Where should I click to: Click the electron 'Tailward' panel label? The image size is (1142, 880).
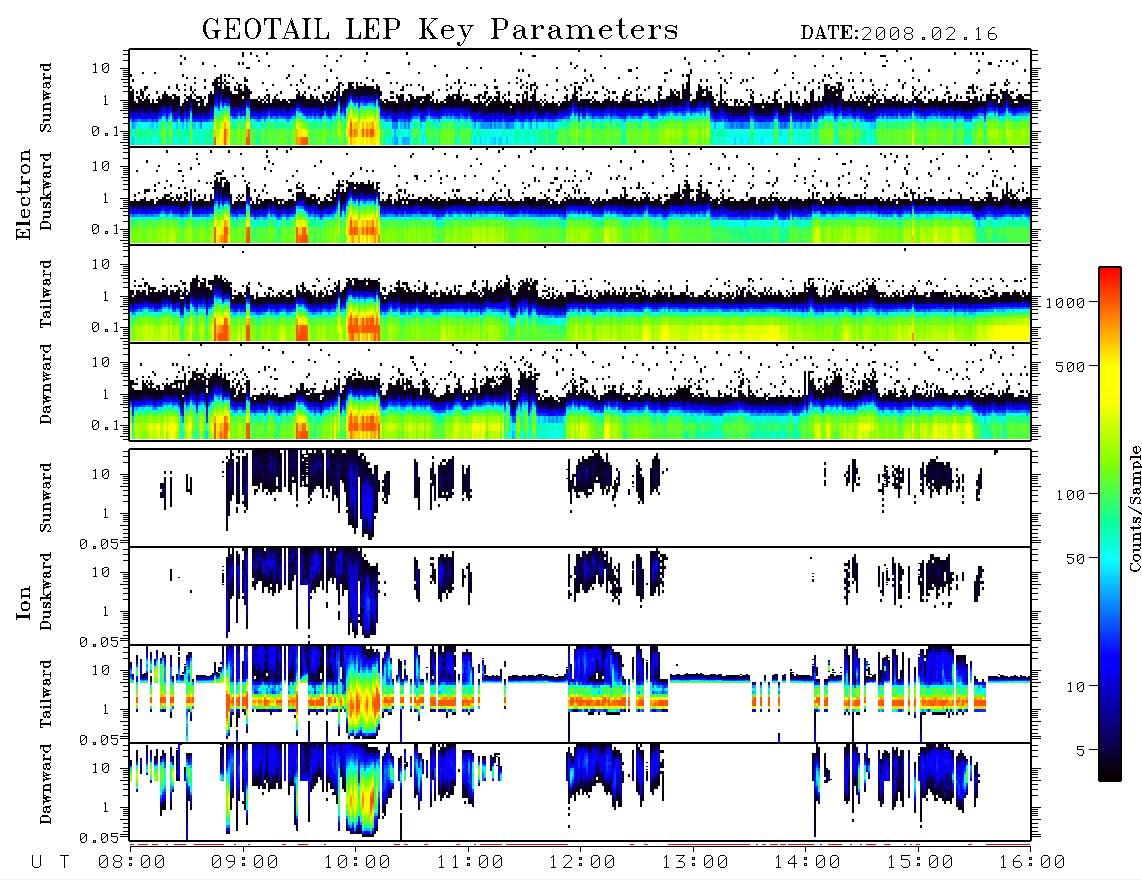(x=46, y=294)
